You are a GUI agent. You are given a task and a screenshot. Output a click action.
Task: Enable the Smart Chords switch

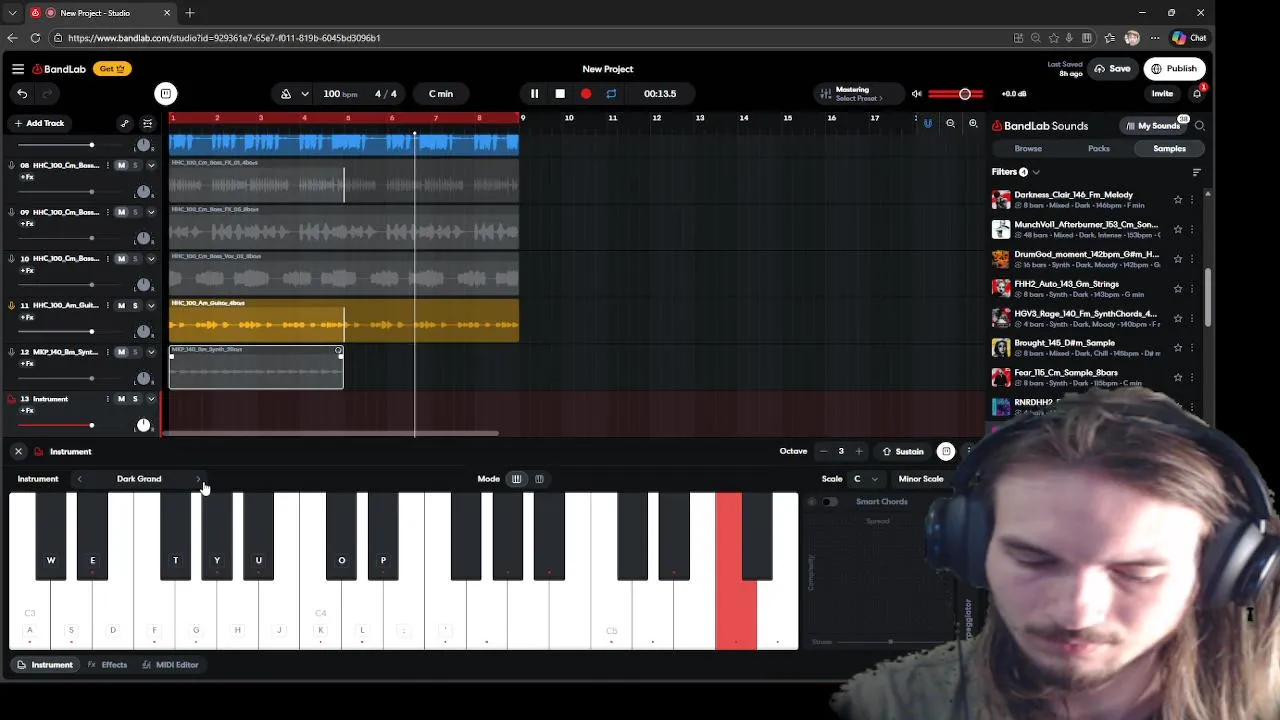[829, 502]
